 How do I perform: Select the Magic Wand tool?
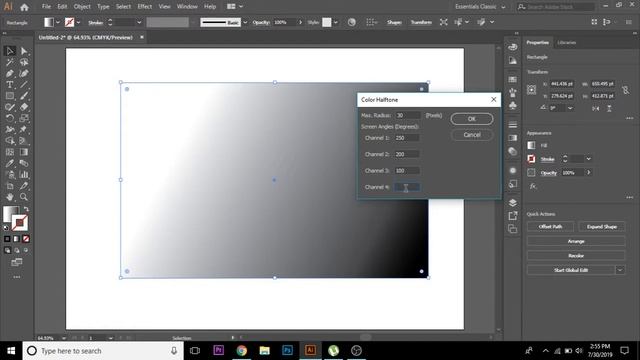coord(10,62)
